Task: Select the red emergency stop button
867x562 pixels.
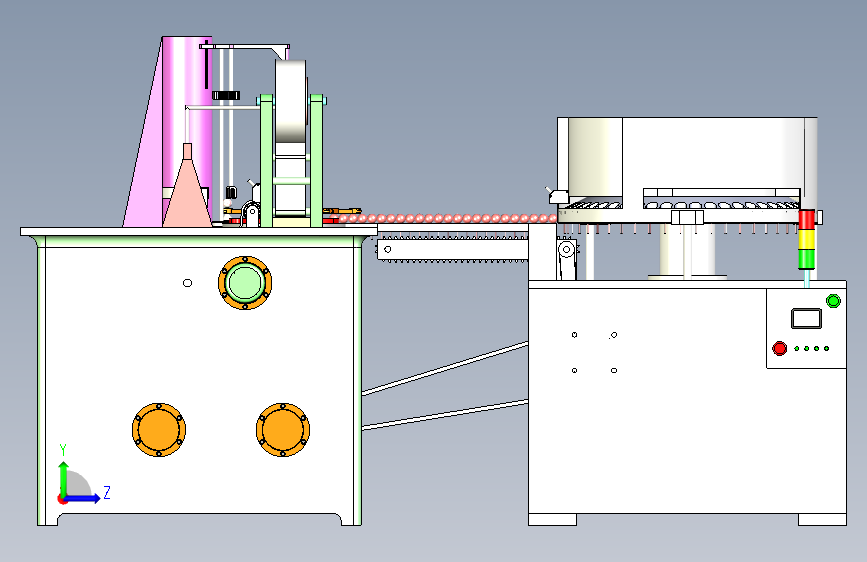Action: pos(780,348)
